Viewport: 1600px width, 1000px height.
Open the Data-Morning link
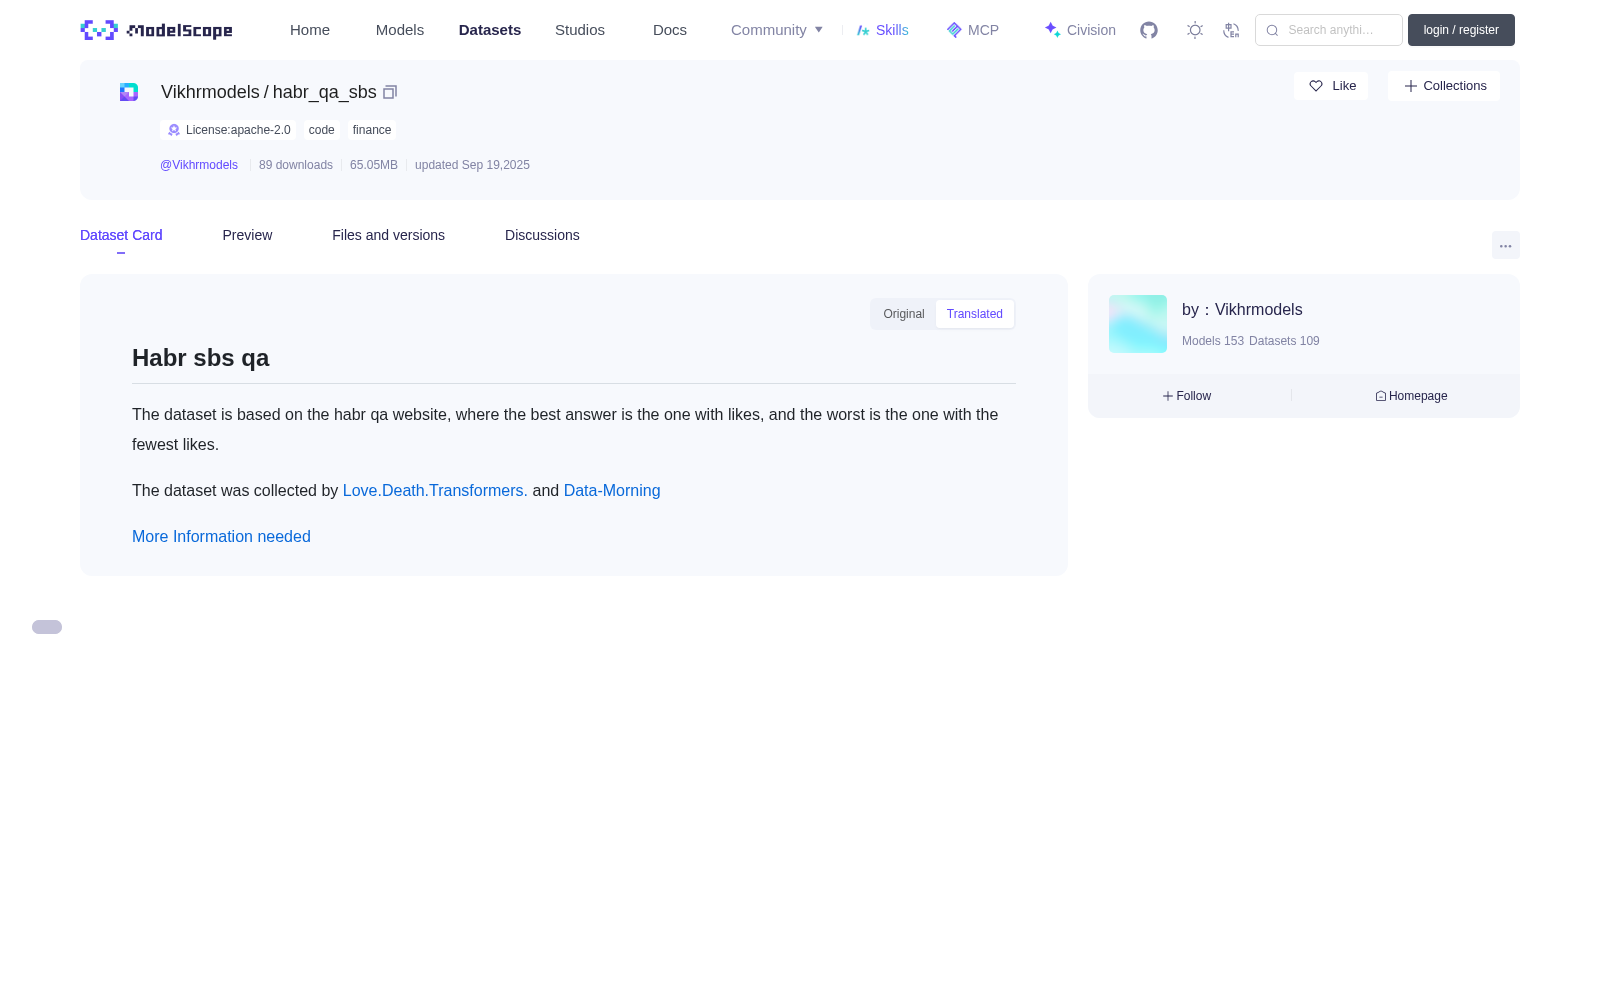click(612, 491)
